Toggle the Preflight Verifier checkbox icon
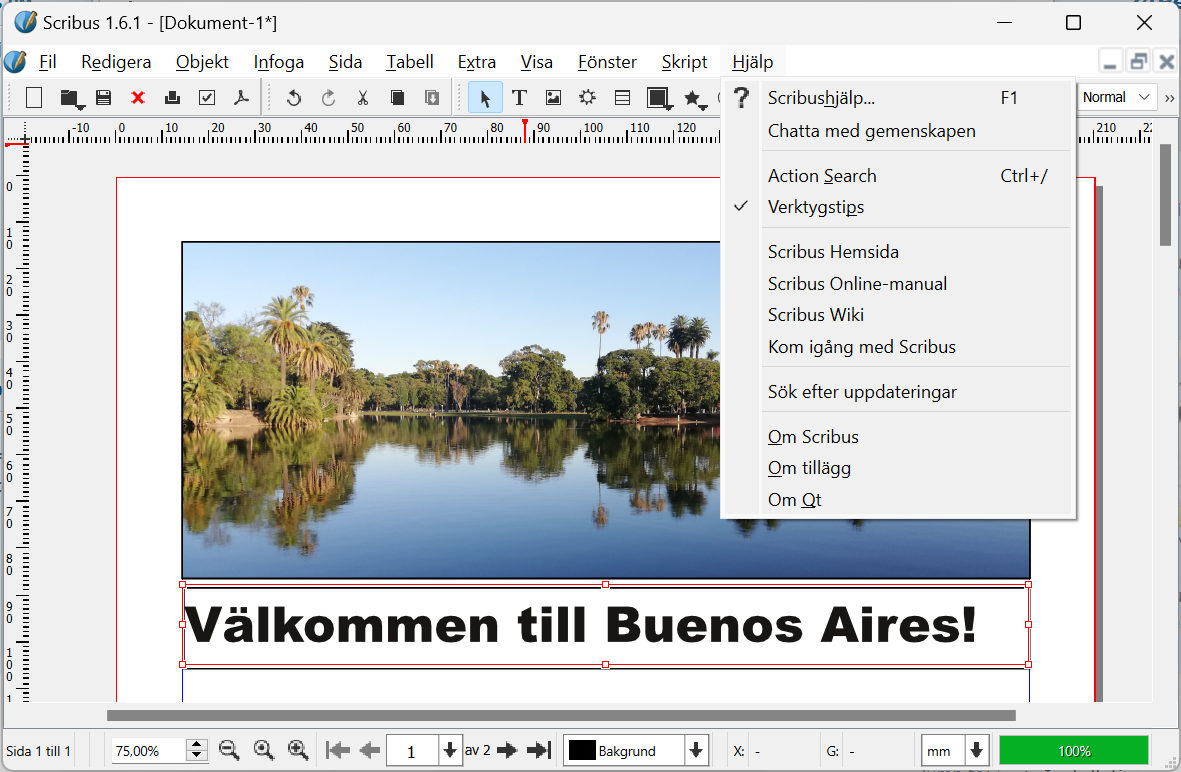 207,98
